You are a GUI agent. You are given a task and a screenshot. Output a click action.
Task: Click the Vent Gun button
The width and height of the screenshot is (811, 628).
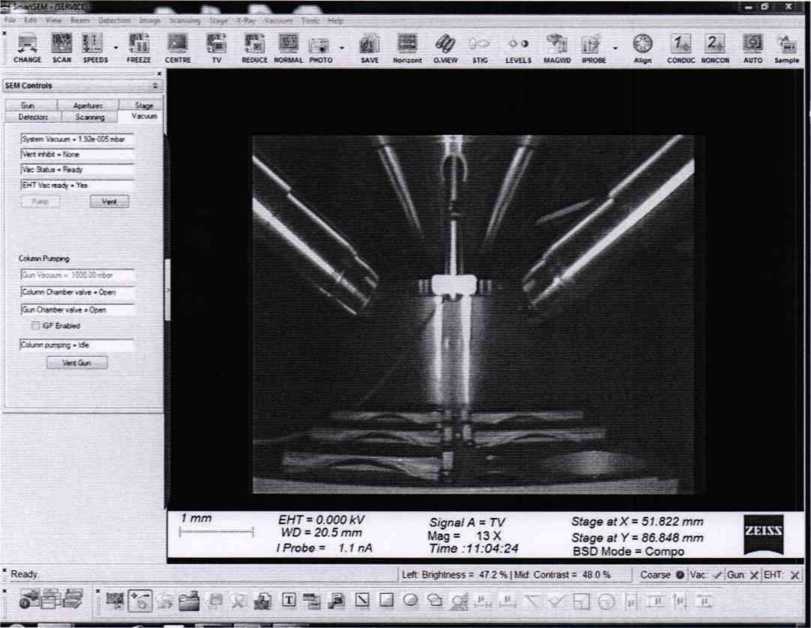click(77, 362)
